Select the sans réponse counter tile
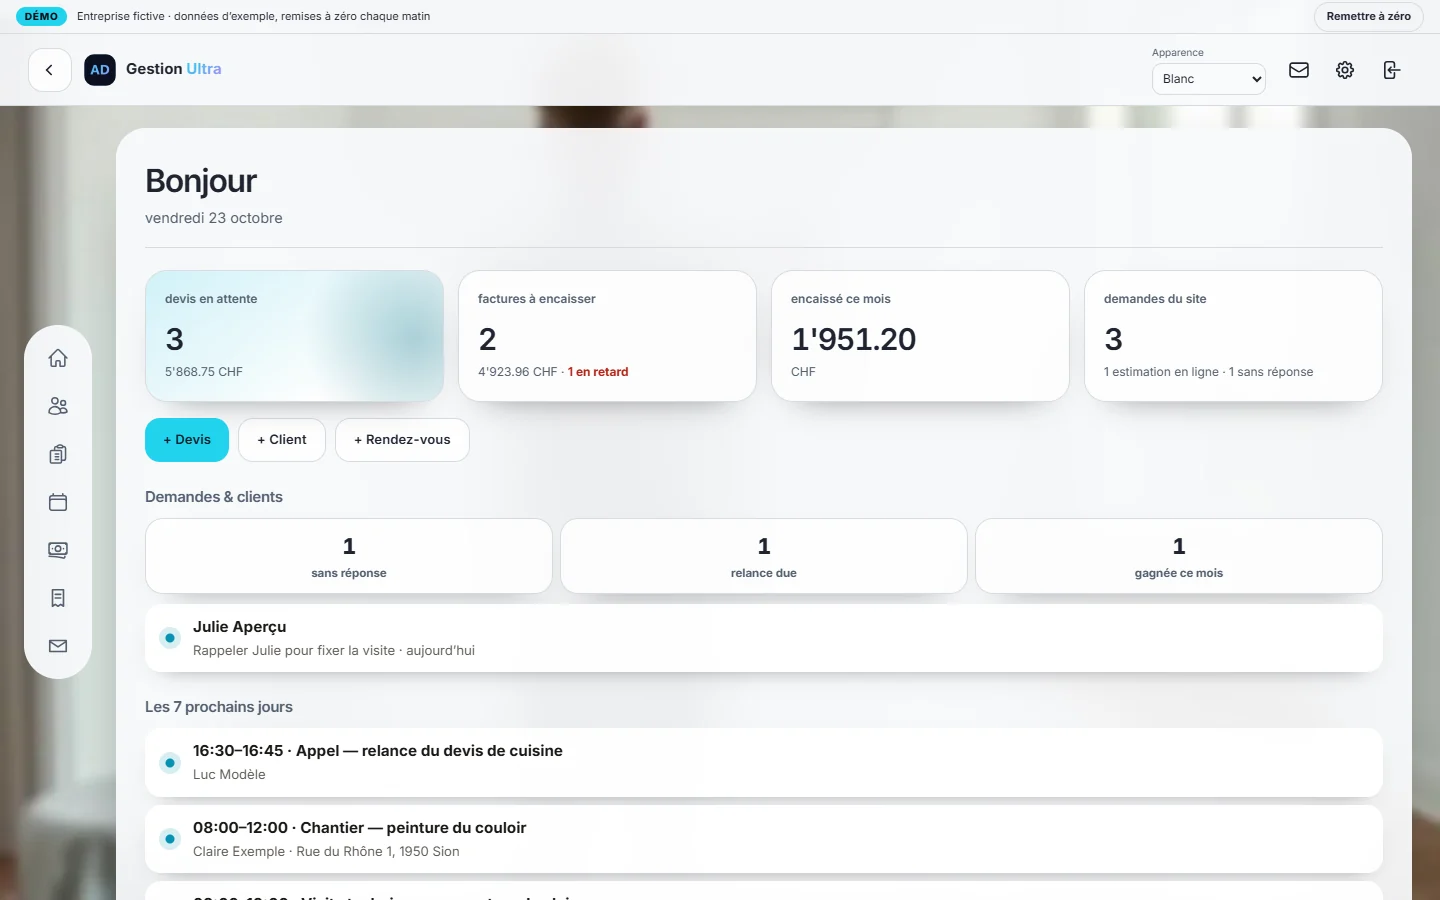Image resolution: width=1440 pixels, height=900 pixels. [349, 556]
